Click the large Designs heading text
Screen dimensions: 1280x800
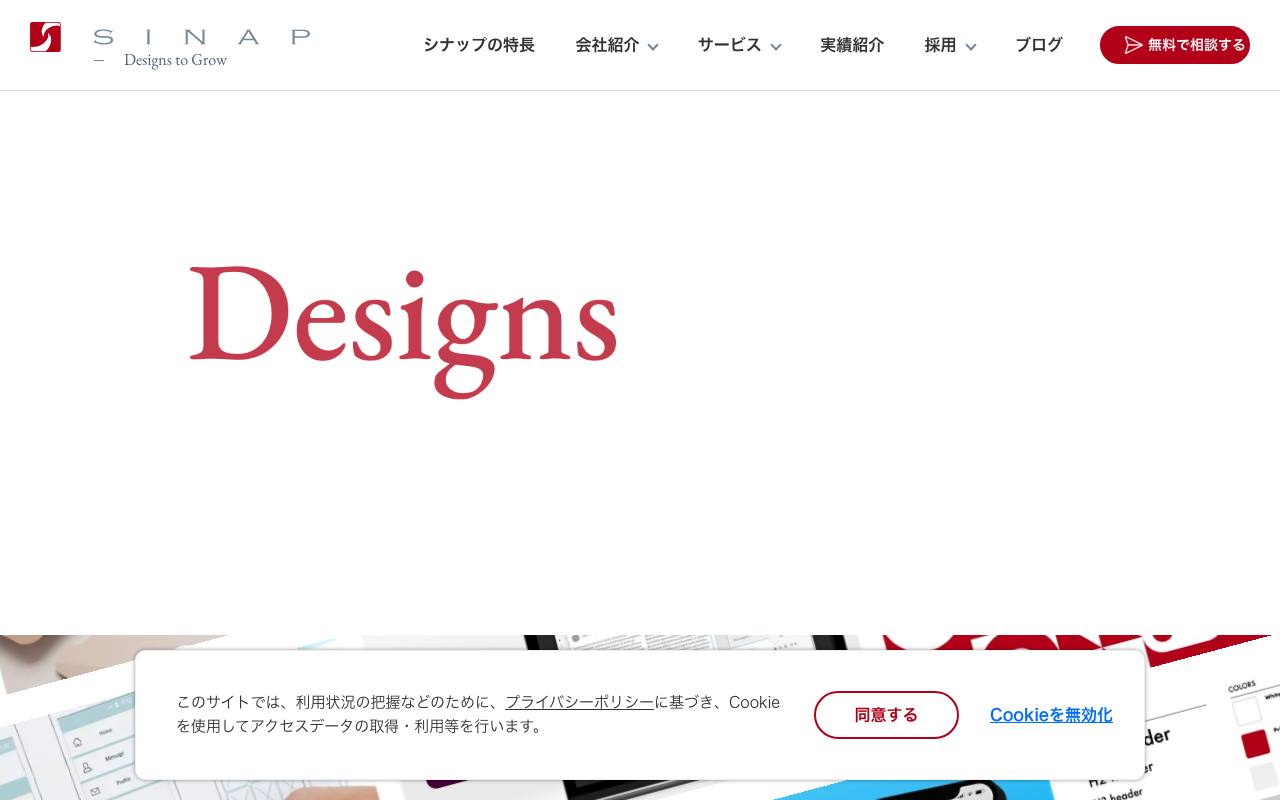point(403,332)
